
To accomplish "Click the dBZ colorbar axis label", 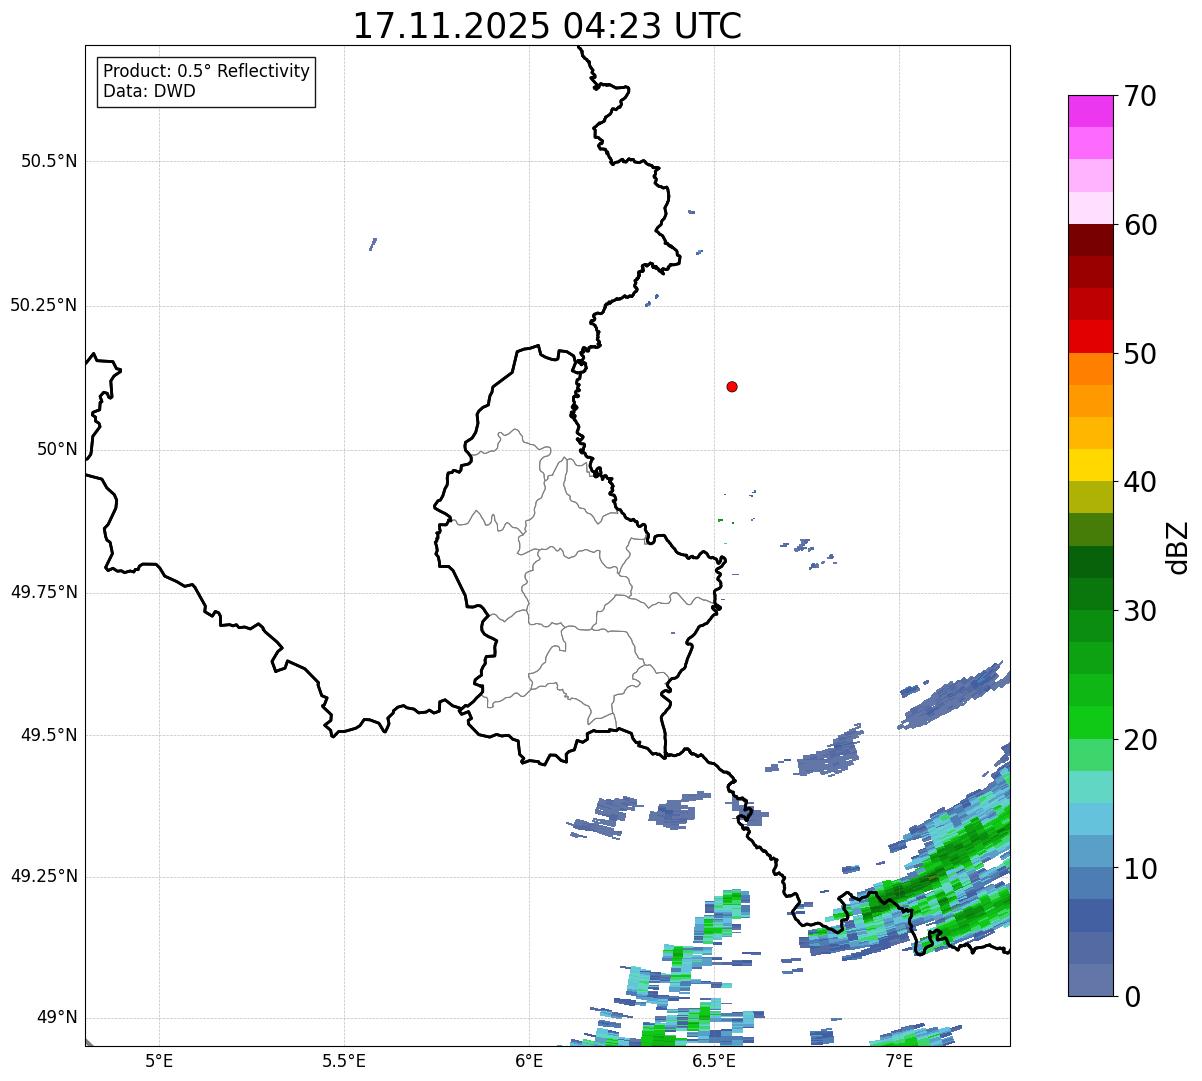I will [x=1178, y=547].
